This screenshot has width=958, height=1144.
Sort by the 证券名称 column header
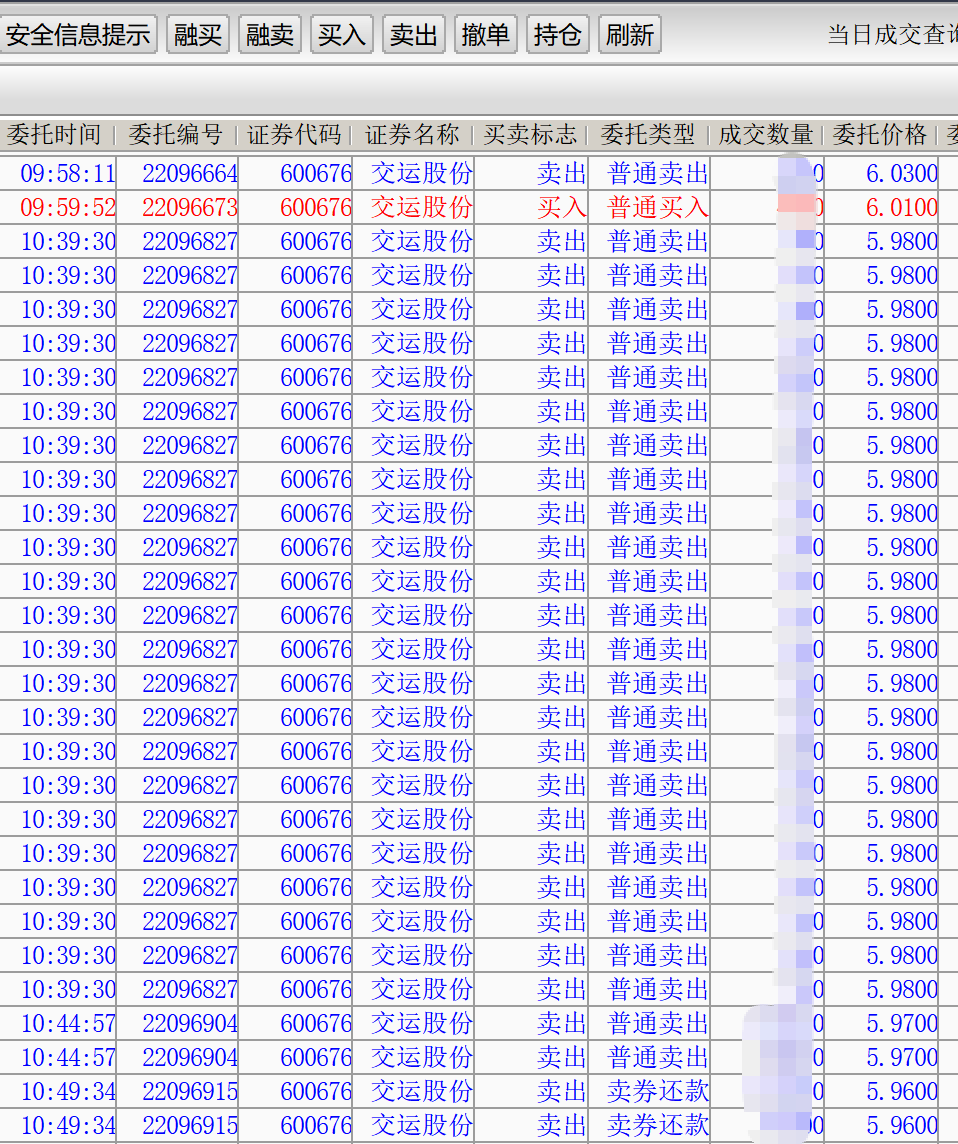[412, 134]
